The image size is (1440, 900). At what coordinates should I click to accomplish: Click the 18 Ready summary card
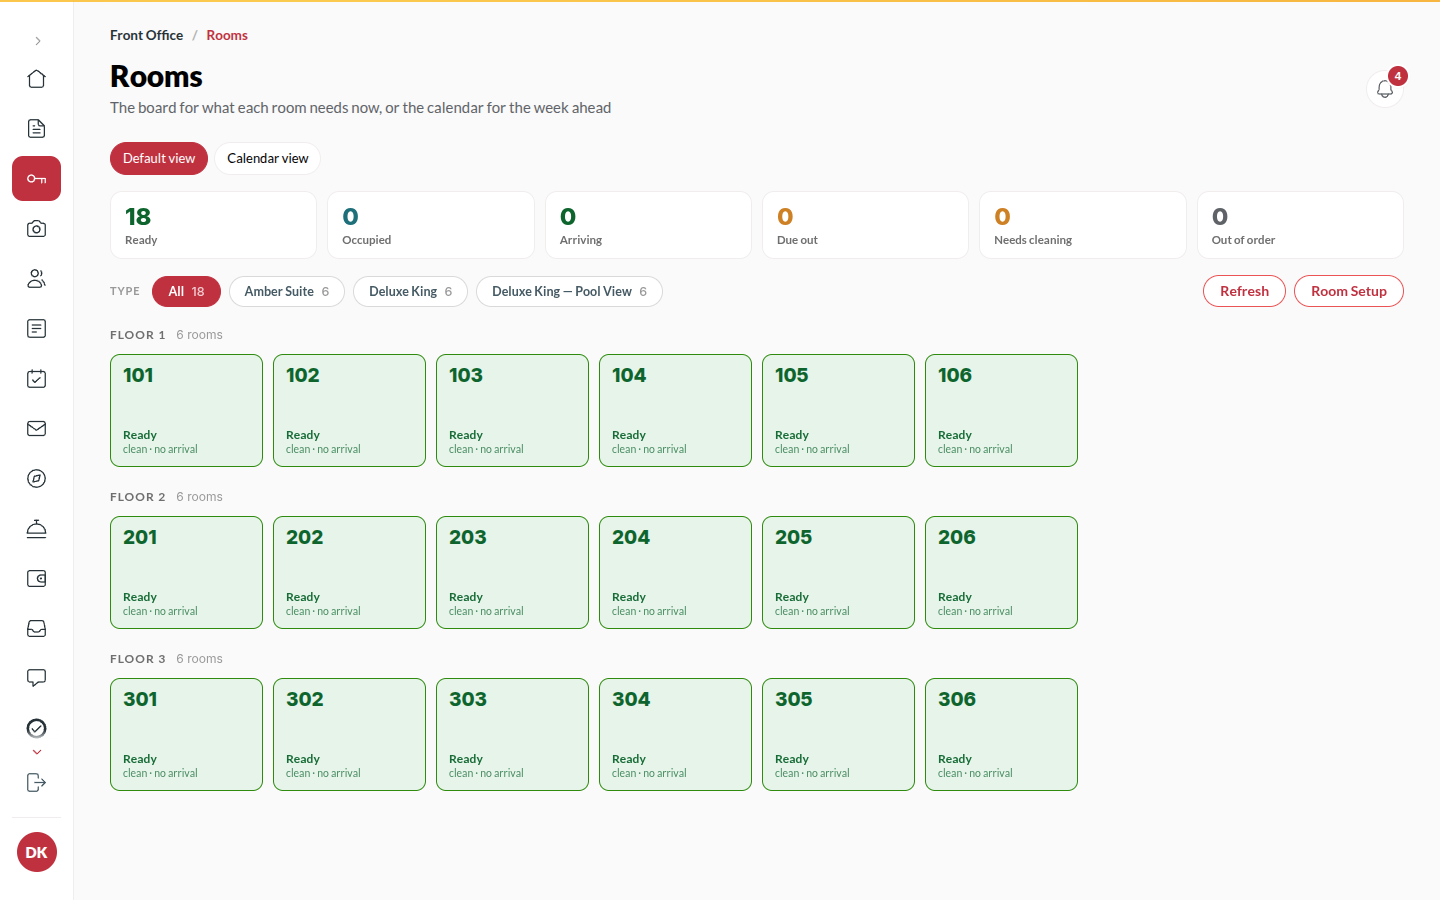click(x=213, y=225)
